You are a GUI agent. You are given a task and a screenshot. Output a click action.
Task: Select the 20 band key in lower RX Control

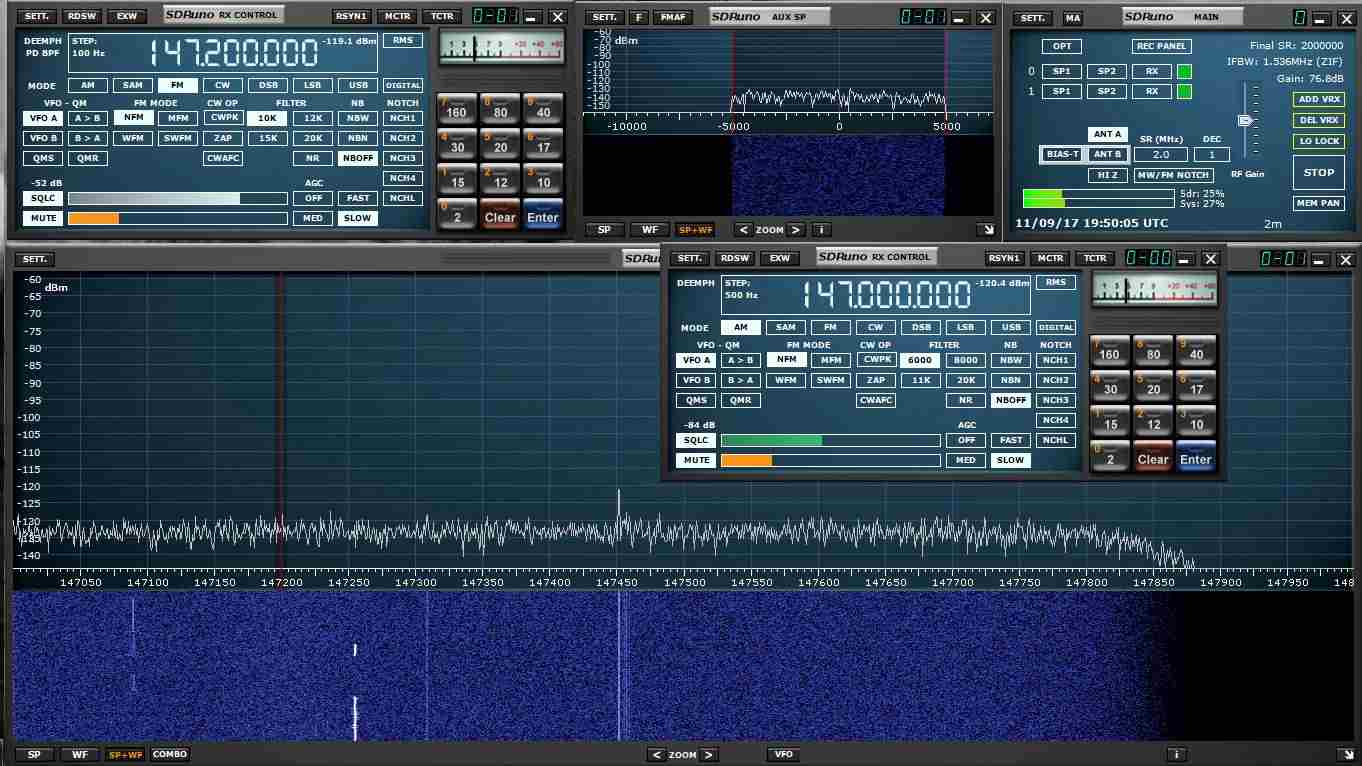pyautogui.click(x=1153, y=385)
